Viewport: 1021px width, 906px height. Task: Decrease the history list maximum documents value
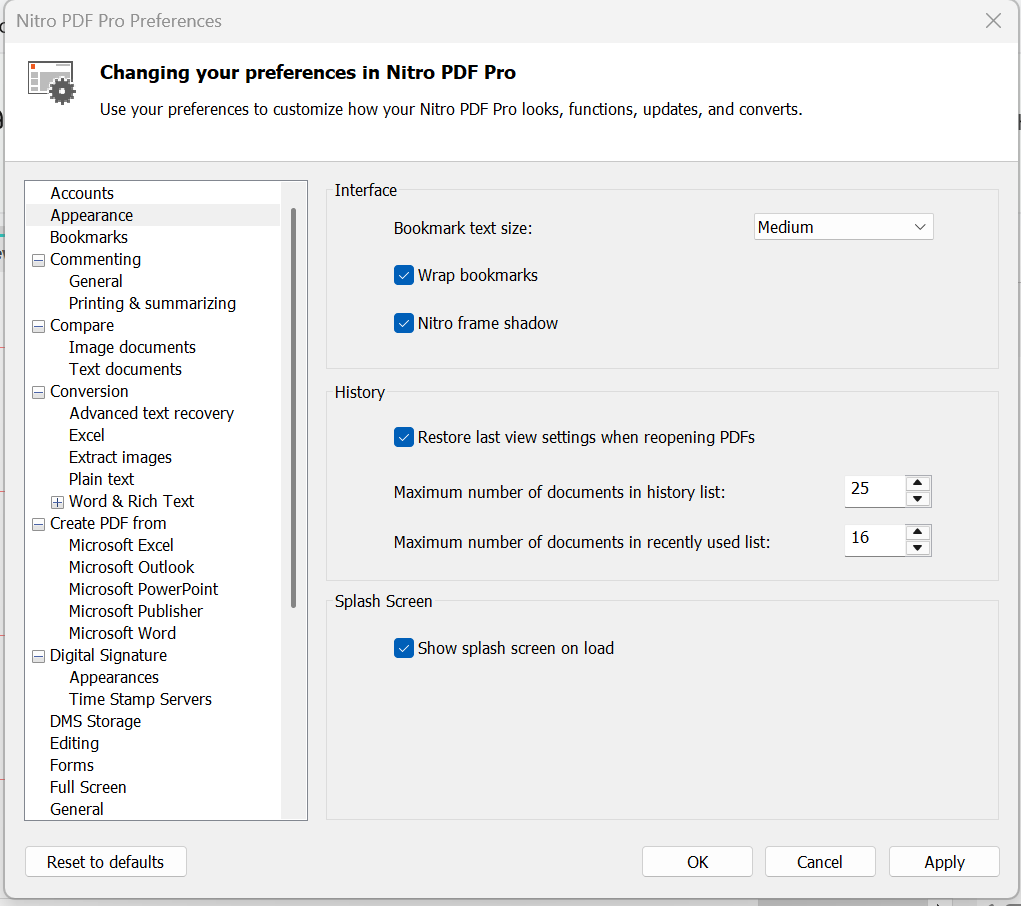[917, 499]
